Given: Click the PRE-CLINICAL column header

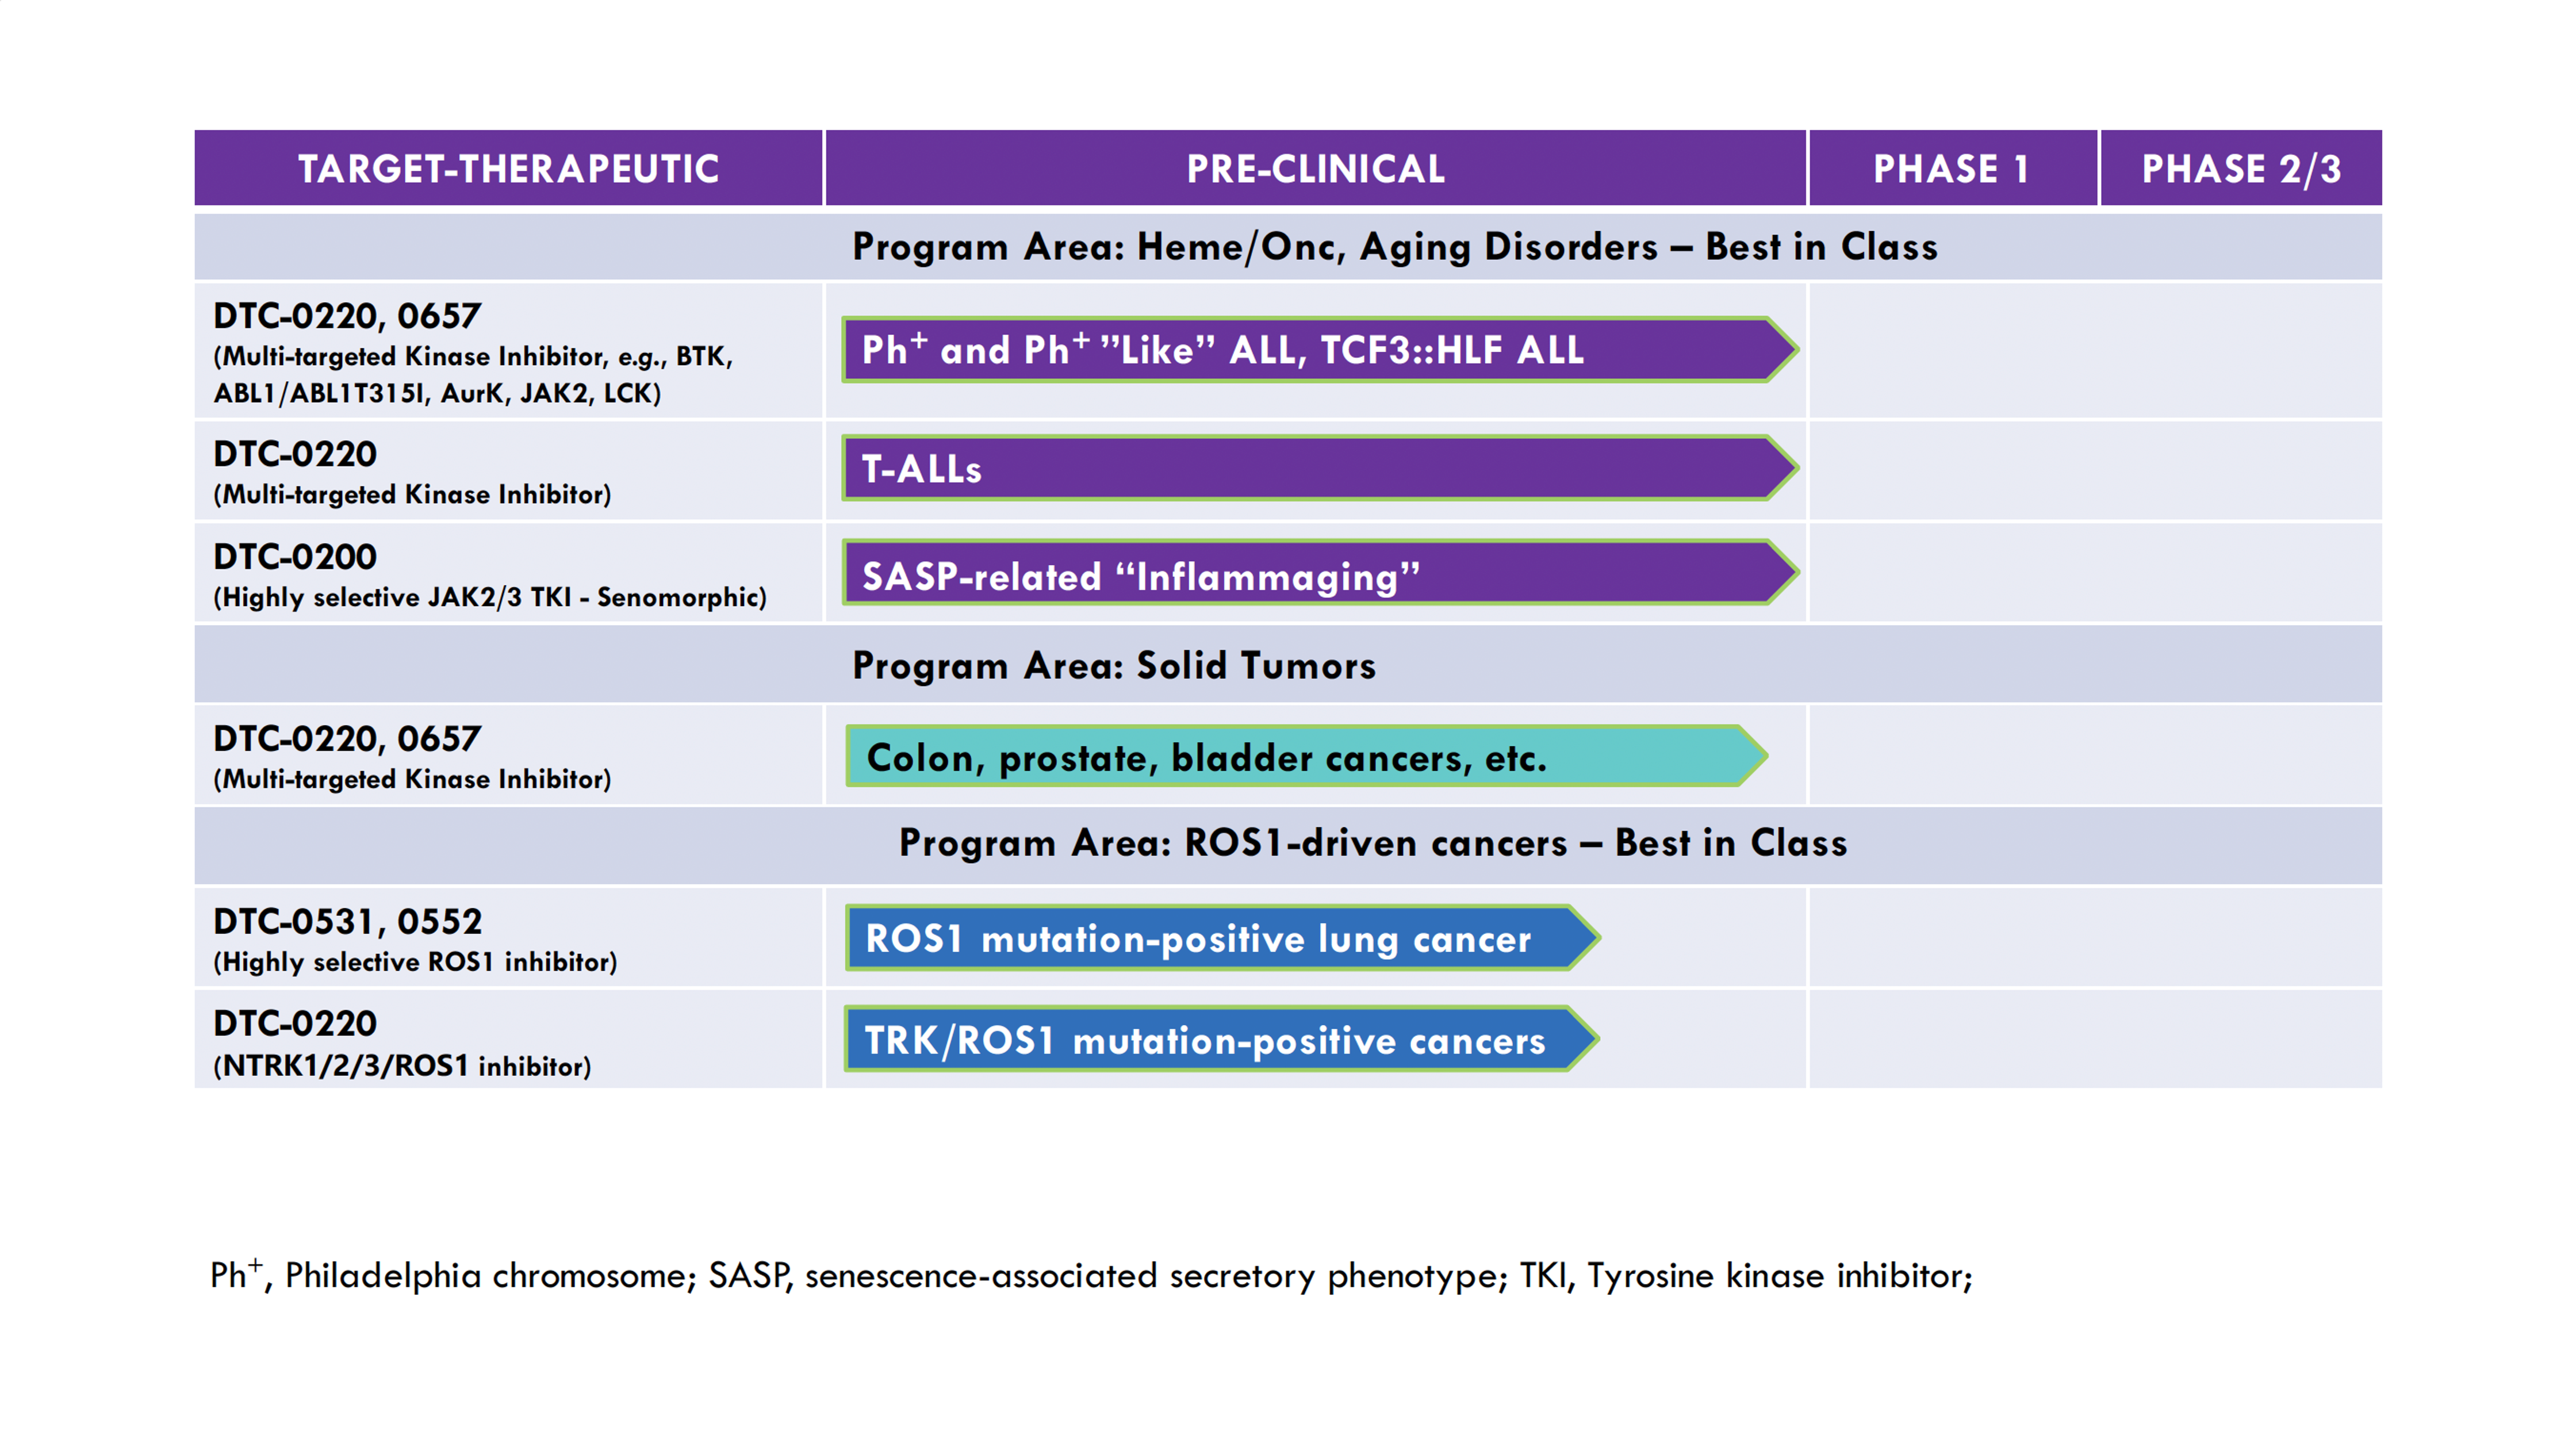Looking at the screenshot, I should (x=1315, y=168).
